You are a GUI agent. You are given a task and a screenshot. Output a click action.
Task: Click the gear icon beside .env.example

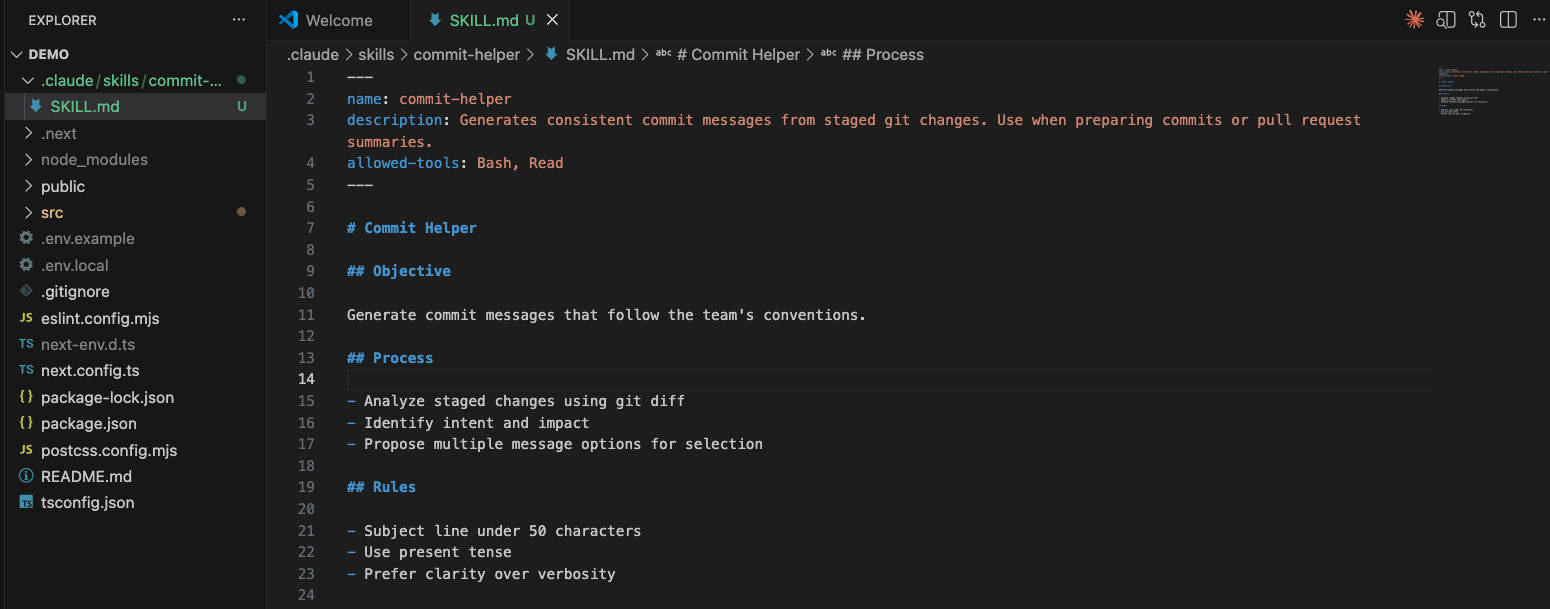(26, 239)
